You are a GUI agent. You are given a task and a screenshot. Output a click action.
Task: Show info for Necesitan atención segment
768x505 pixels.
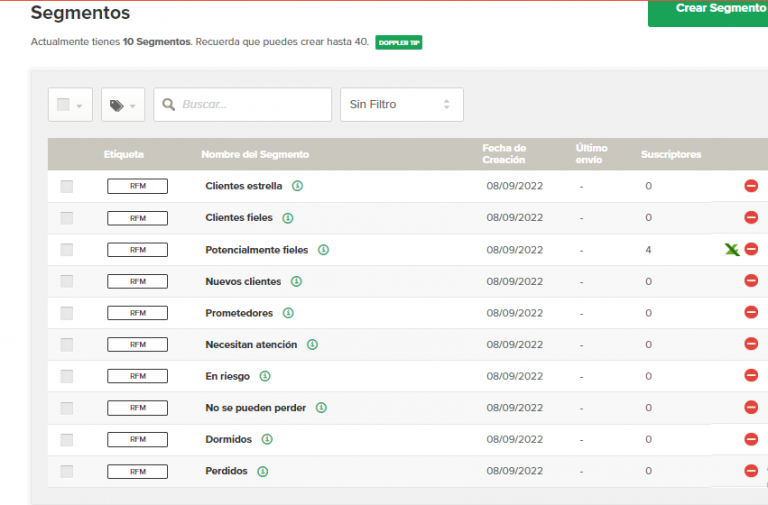coord(312,345)
